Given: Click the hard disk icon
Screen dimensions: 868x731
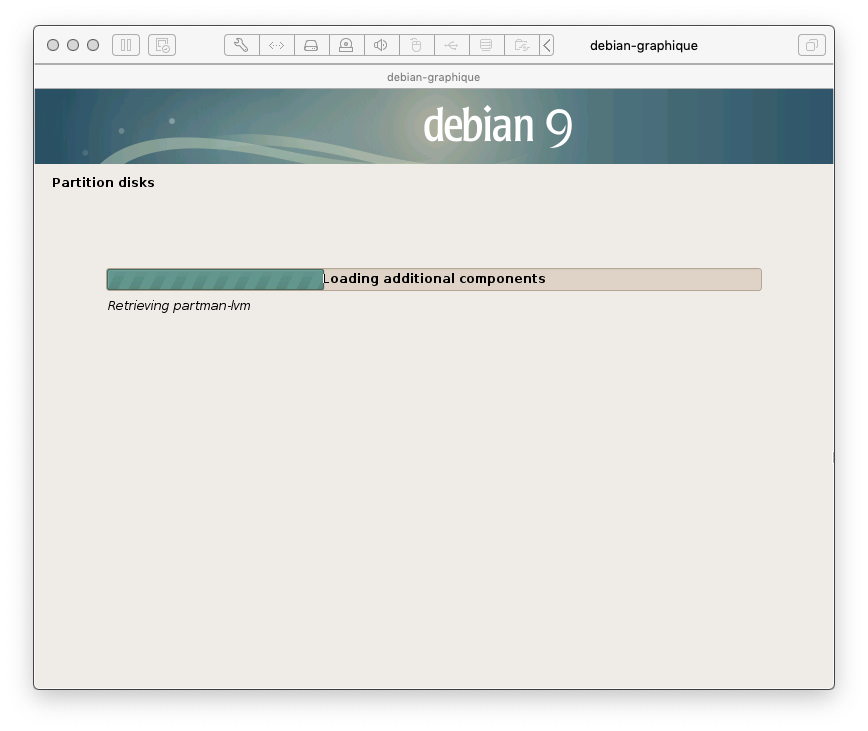Looking at the screenshot, I should click(x=311, y=45).
